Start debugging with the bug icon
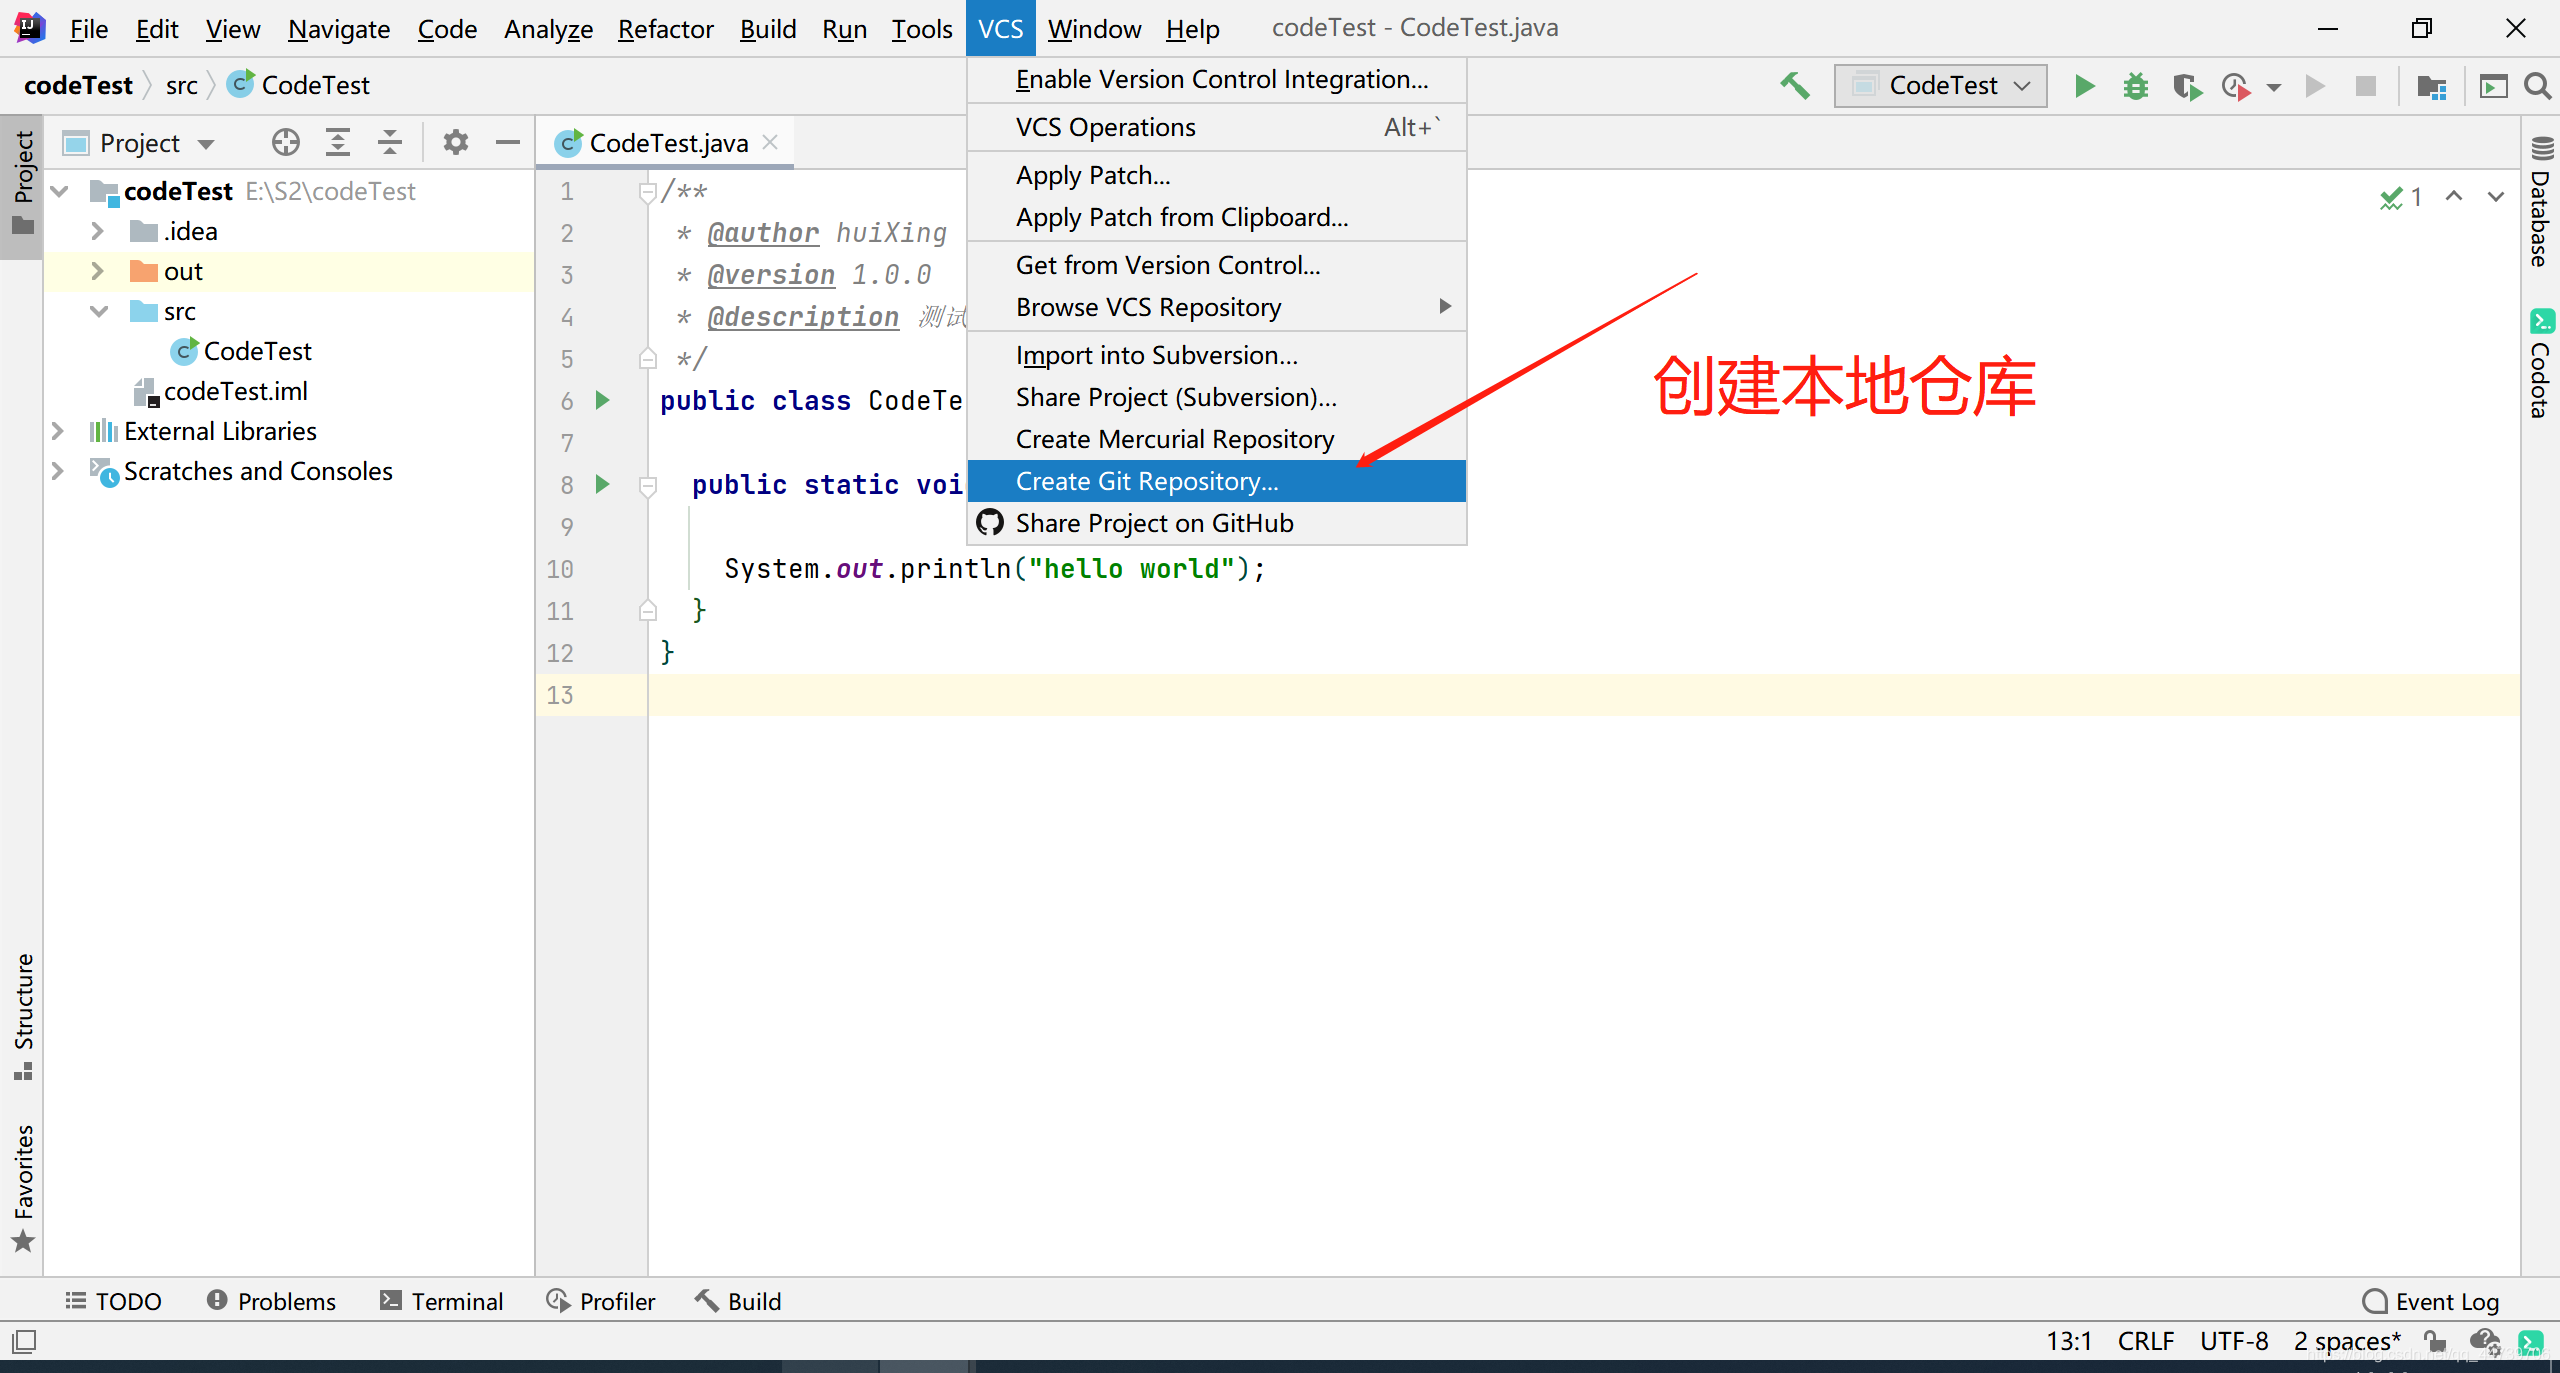This screenshot has height=1373, width=2560. (x=2135, y=86)
